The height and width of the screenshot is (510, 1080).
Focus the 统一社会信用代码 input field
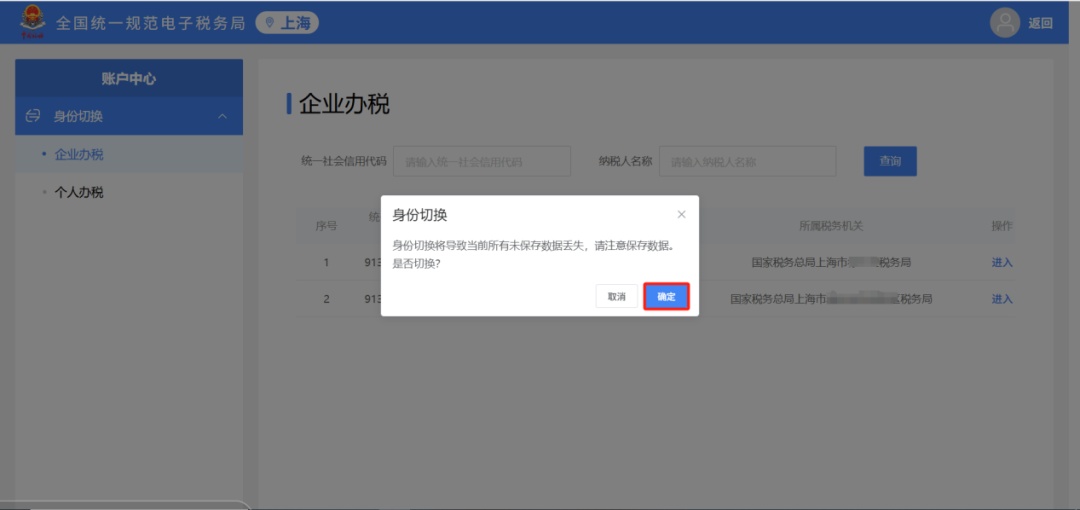pos(481,161)
